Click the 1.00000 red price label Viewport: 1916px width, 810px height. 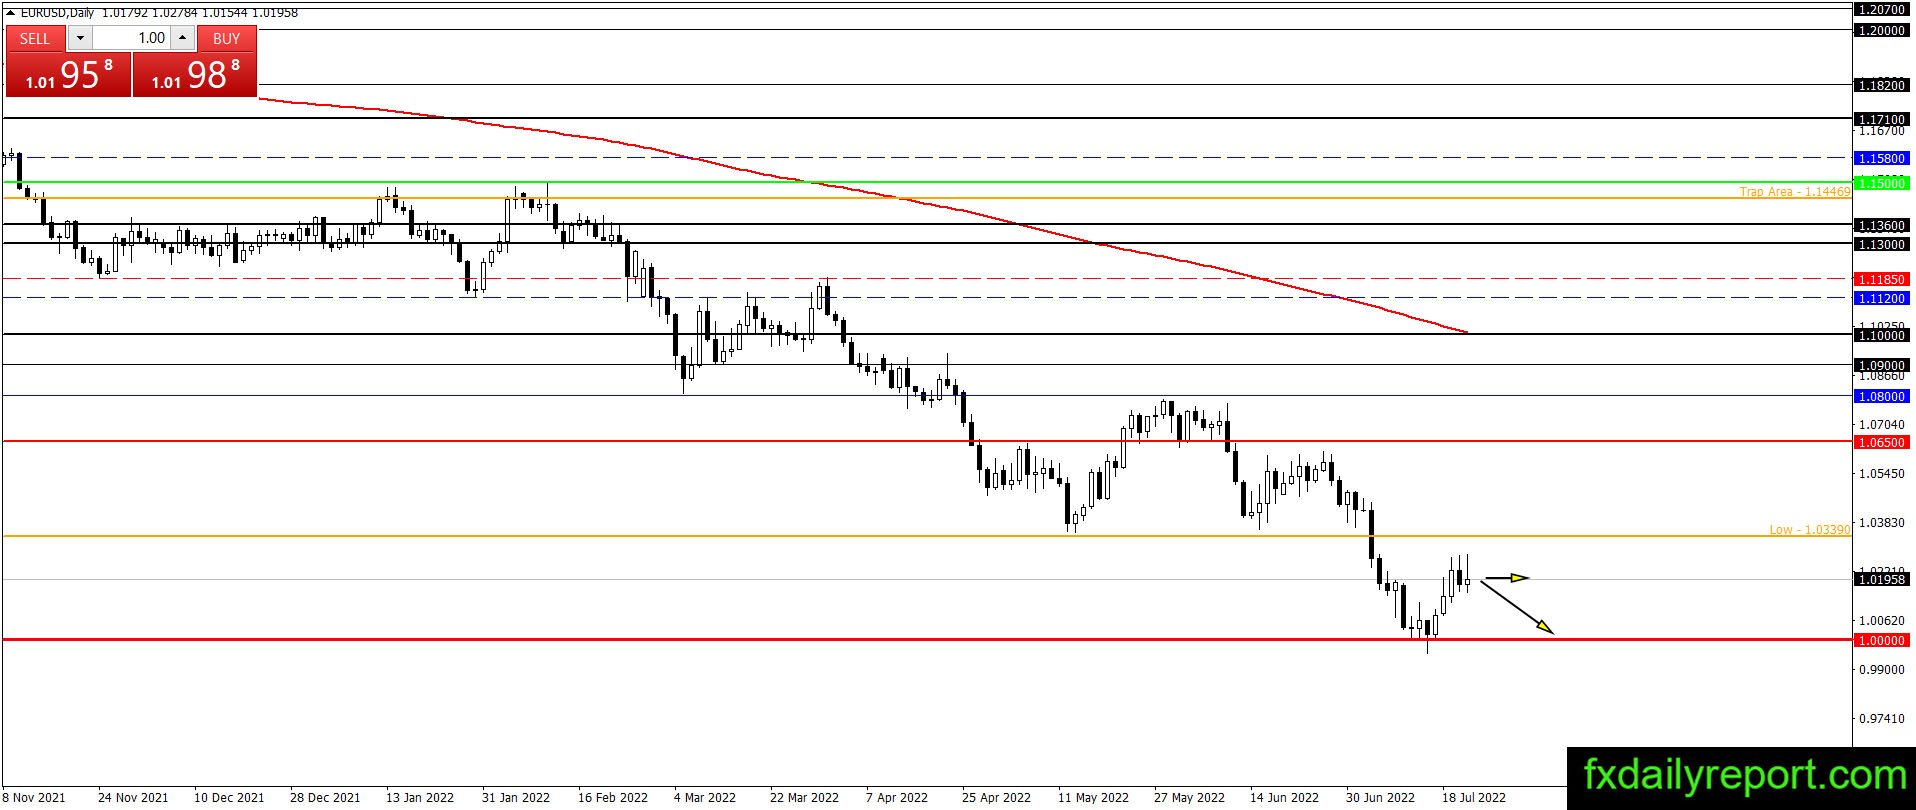coord(1881,640)
